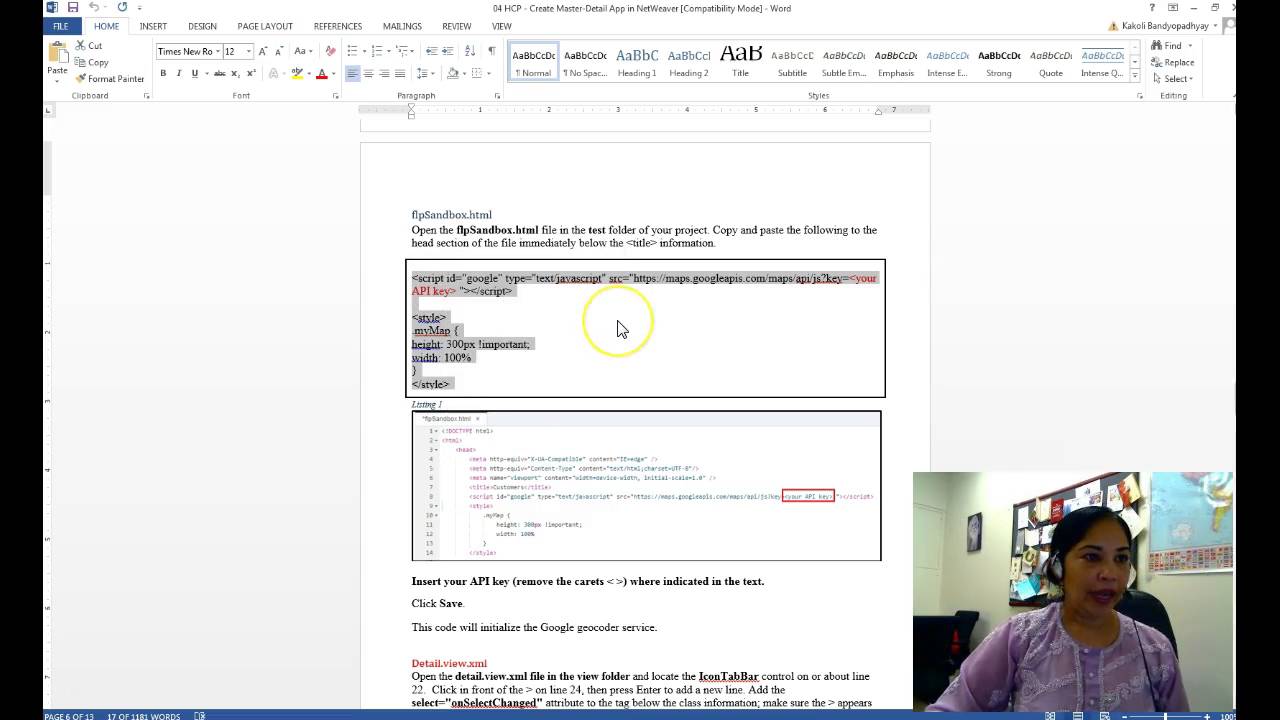1280x720 pixels.
Task: Switch to Print Layout view in status bar
Action: pos(1076,716)
